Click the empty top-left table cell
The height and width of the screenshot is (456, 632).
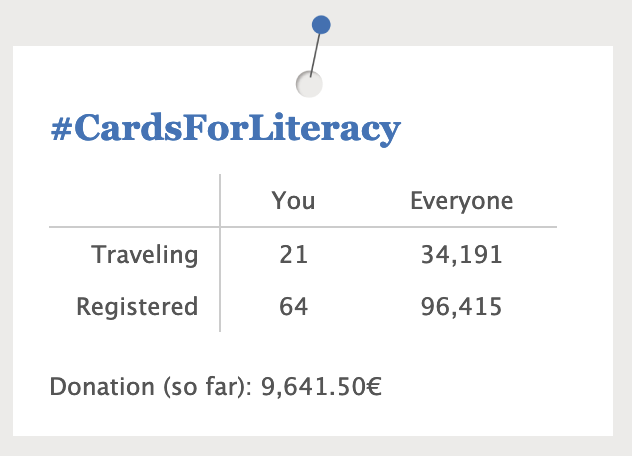pyautogui.click(x=134, y=200)
